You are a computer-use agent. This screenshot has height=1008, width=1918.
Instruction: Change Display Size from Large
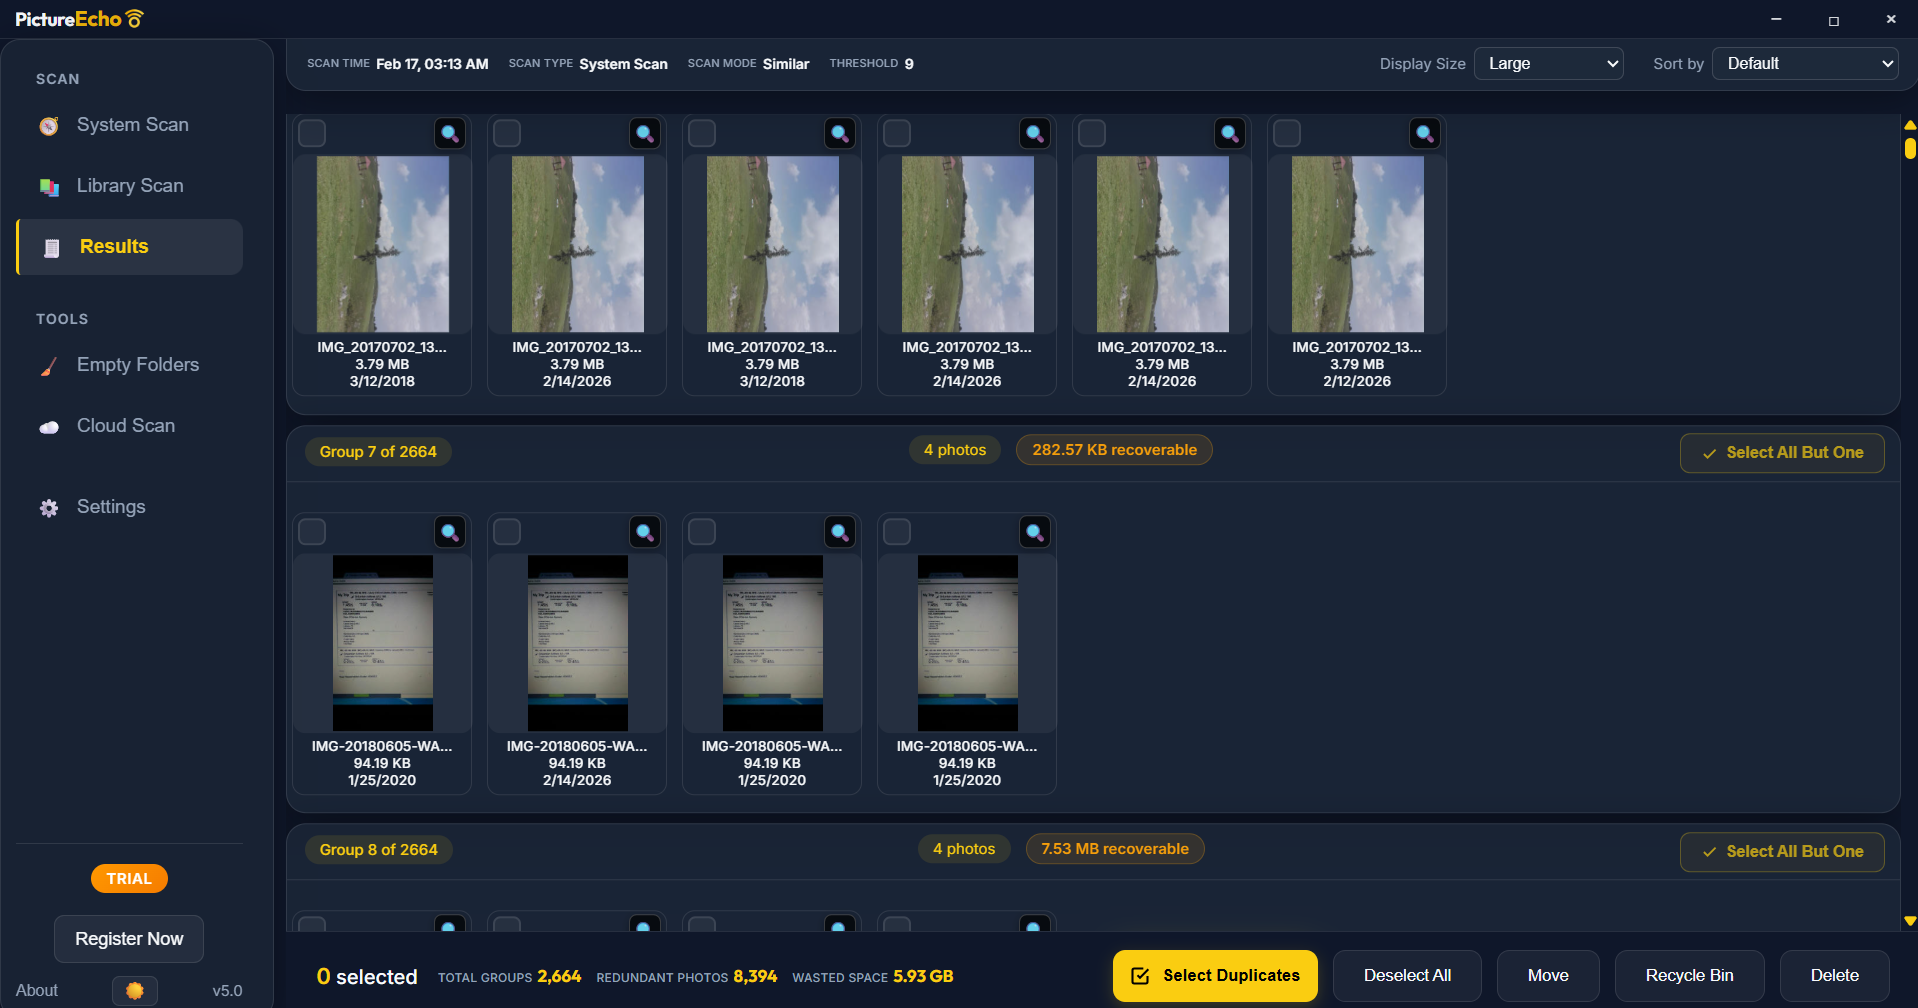click(1548, 63)
